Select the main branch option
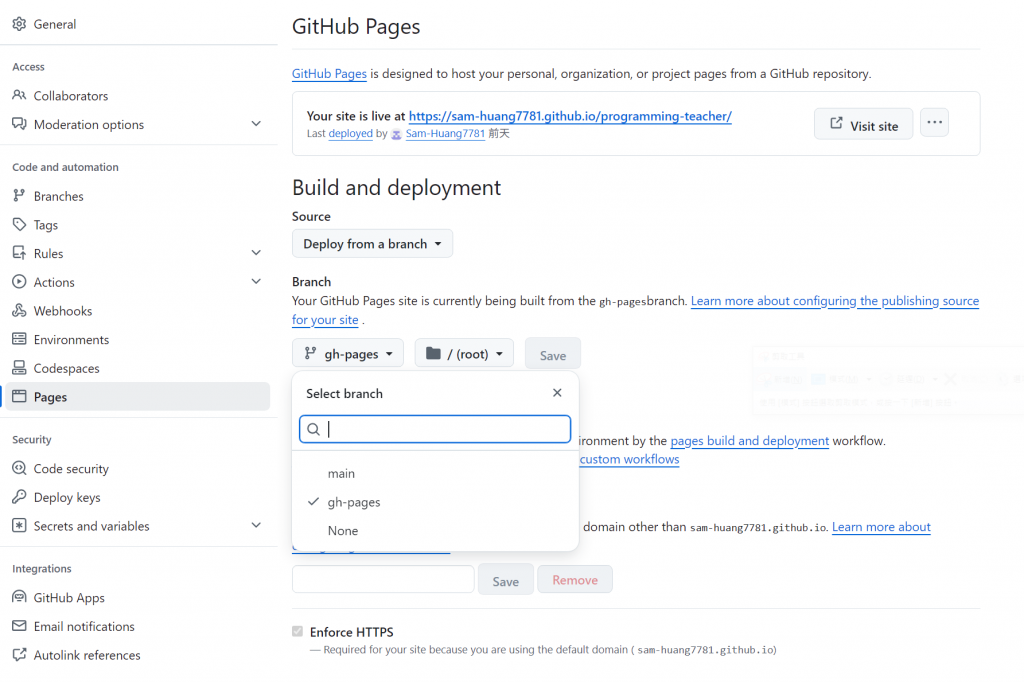1024x682 pixels. [435, 473]
